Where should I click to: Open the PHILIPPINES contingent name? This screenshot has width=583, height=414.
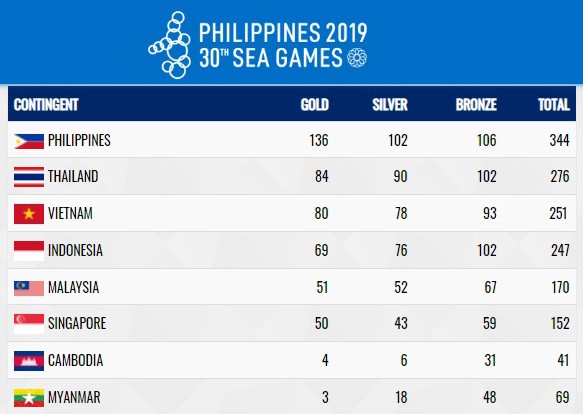pos(79,140)
